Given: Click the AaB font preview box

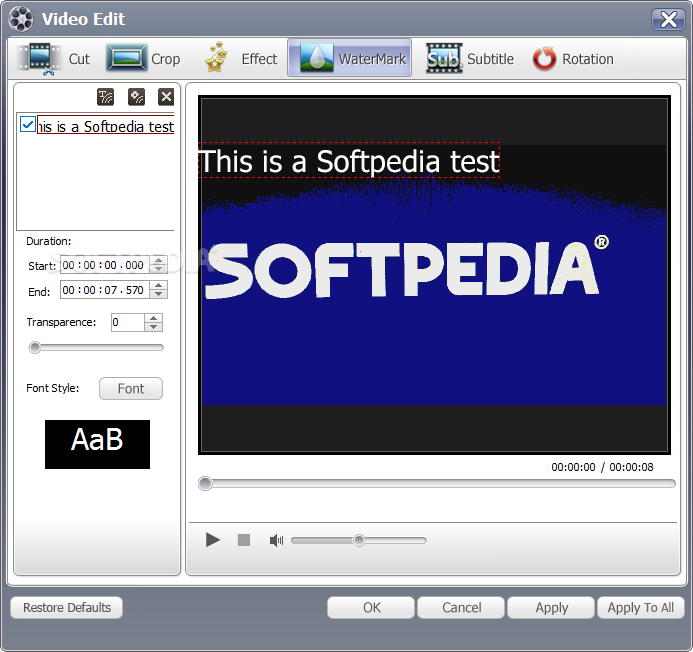Looking at the screenshot, I should click(97, 444).
